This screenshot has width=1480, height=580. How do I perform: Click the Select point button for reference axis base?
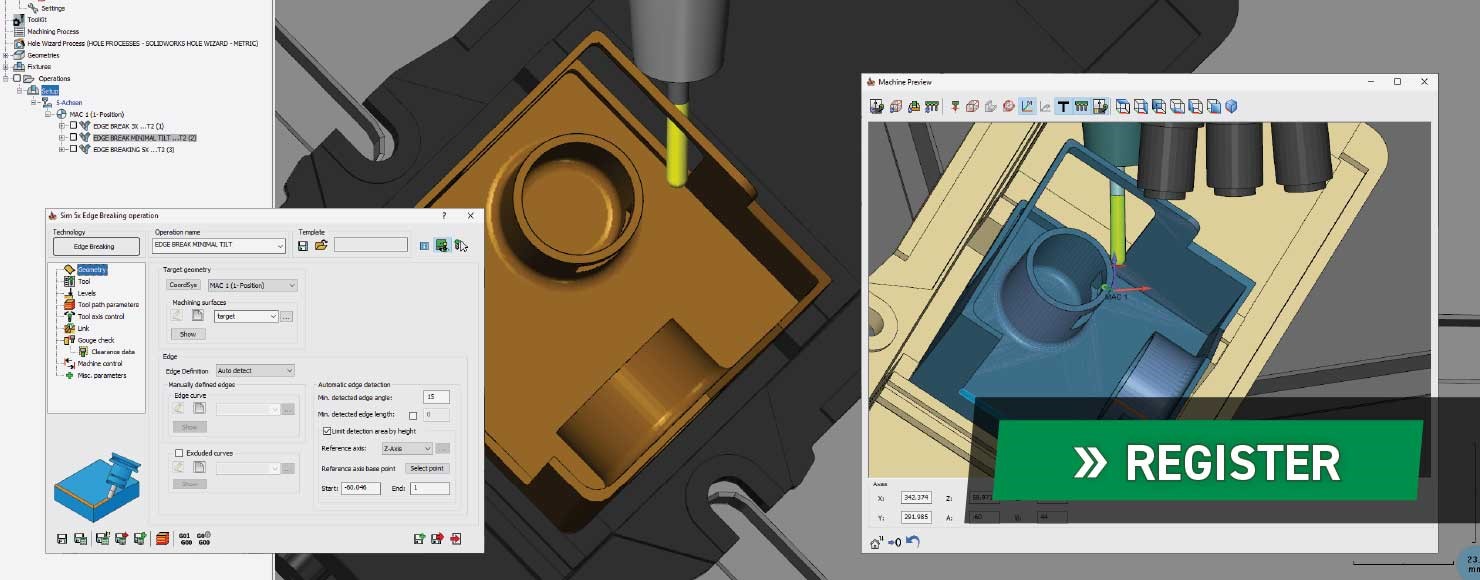(427, 468)
